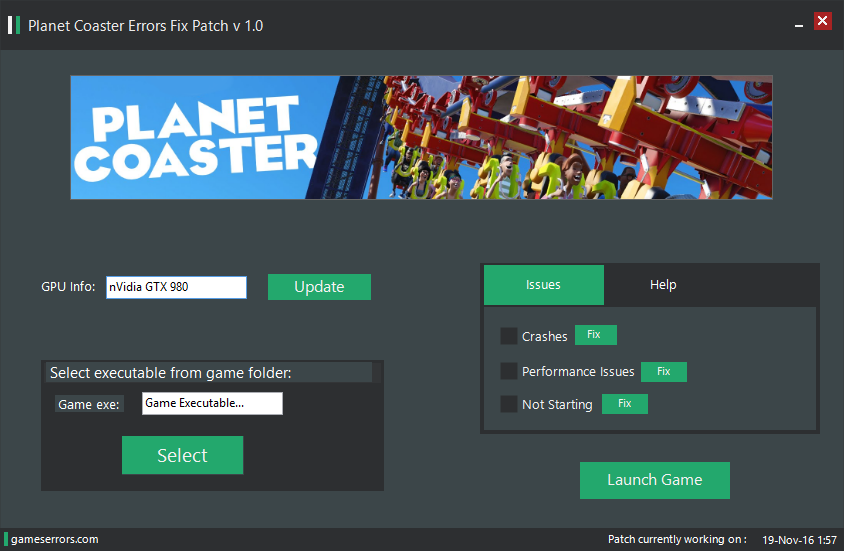Open the Help tab
Image resolution: width=844 pixels, height=551 pixels.
pos(663,285)
